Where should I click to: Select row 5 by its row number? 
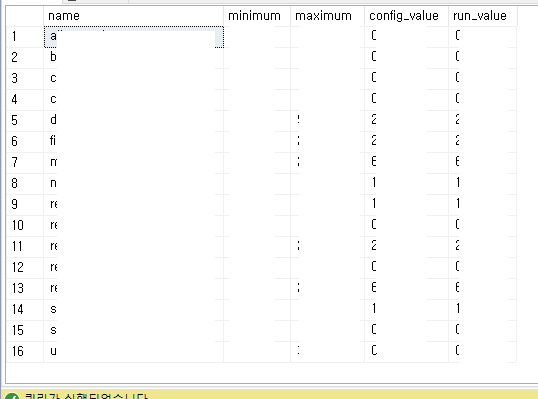pyautogui.click(x=25, y=120)
